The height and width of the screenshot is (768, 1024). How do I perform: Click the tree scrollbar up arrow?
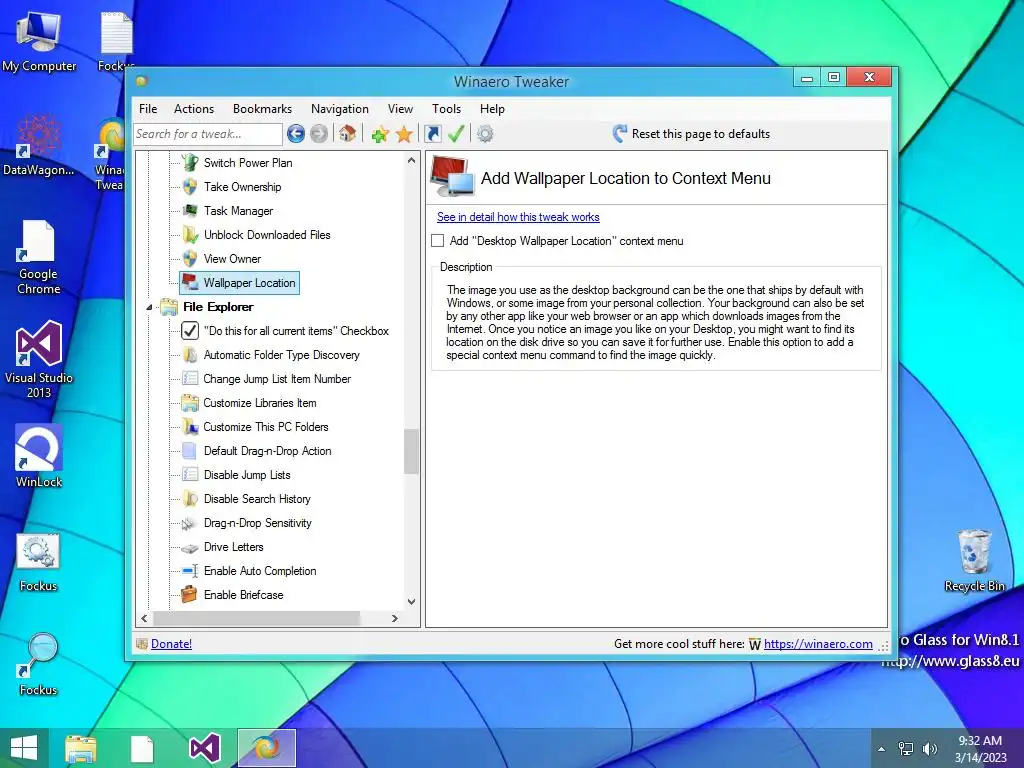(x=411, y=161)
